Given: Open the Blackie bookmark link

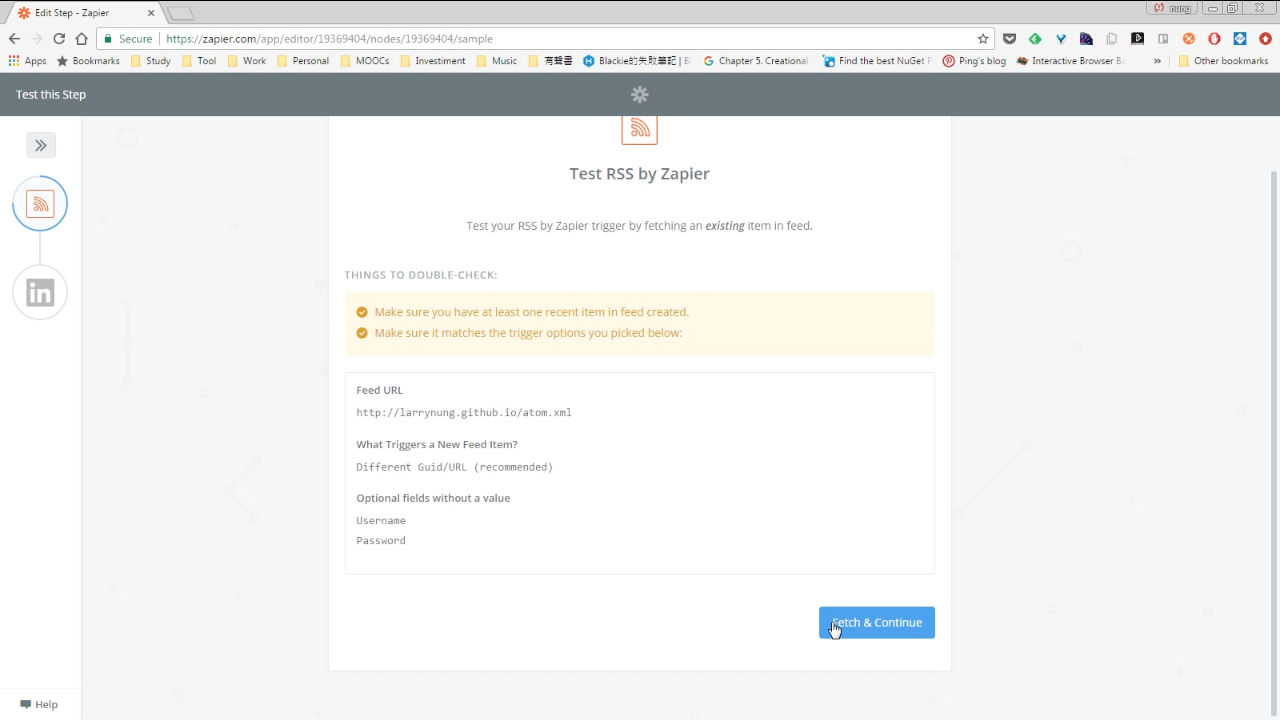Looking at the screenshot, I should 637,60.
